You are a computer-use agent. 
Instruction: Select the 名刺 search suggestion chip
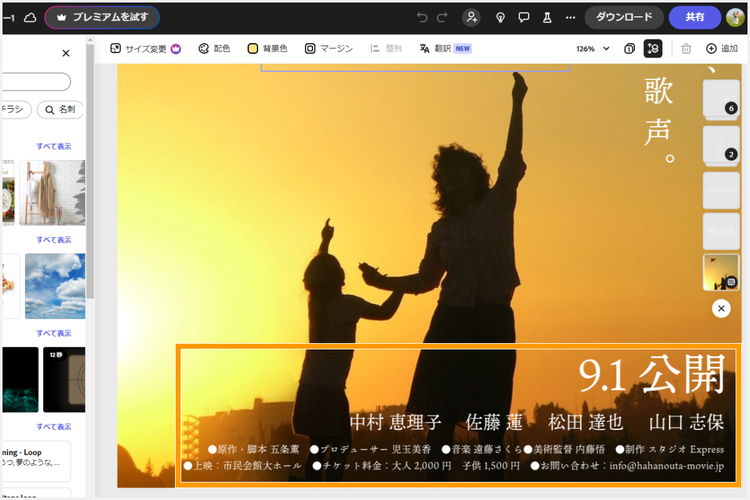click(x=60, y=110)
